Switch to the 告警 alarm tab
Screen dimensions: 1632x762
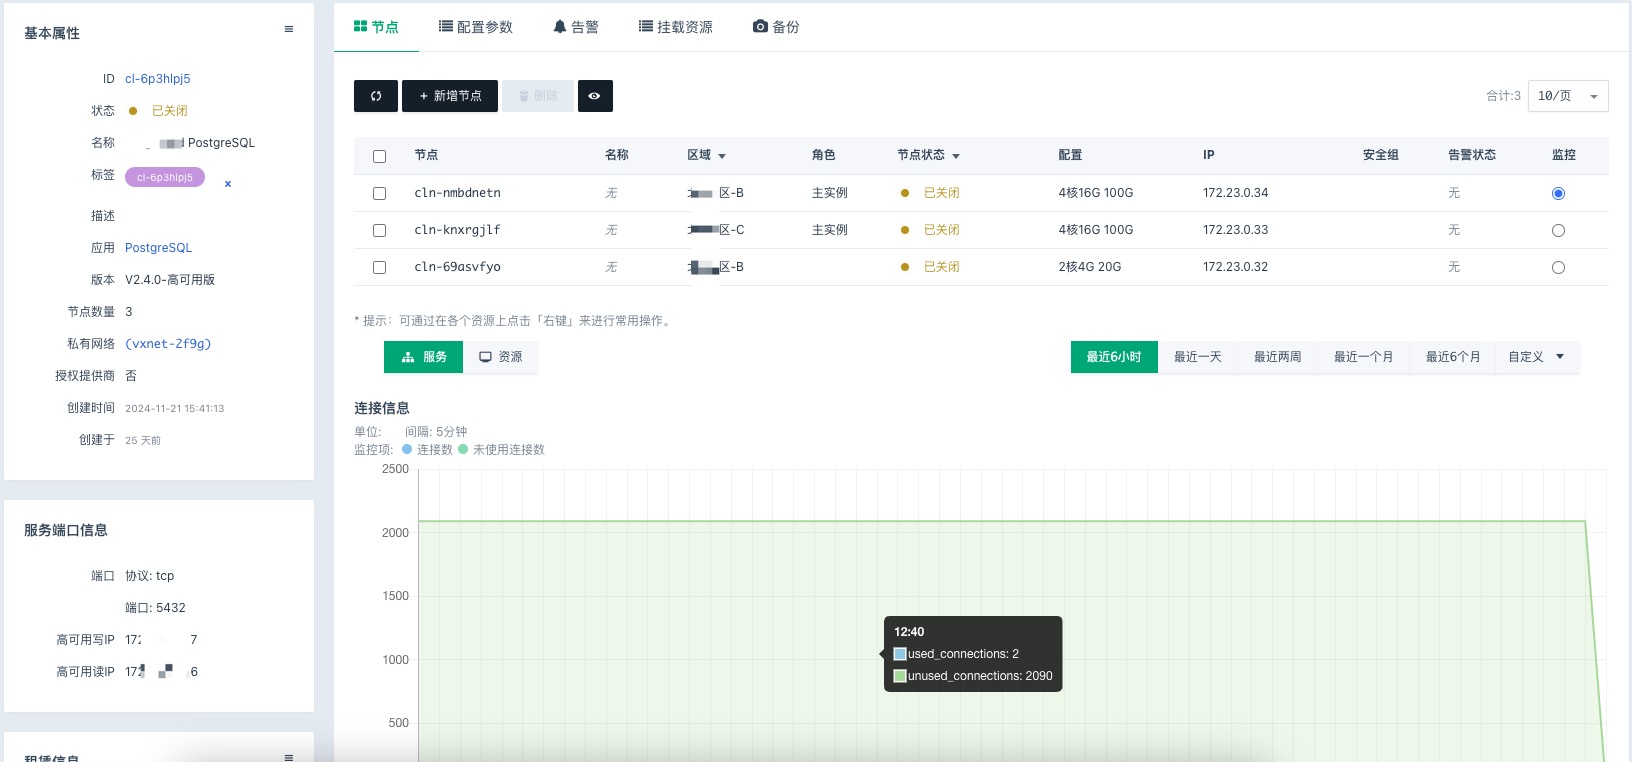576,27
